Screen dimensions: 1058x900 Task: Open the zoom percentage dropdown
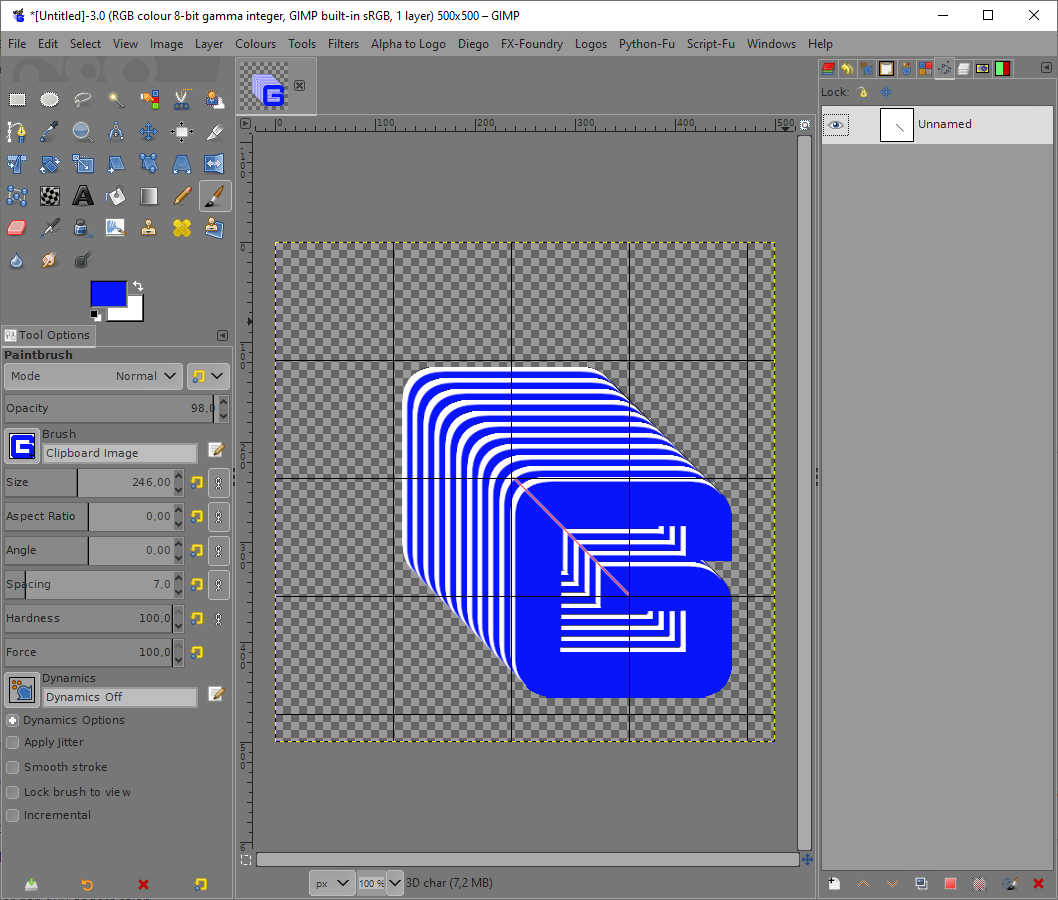coord(394,883)
